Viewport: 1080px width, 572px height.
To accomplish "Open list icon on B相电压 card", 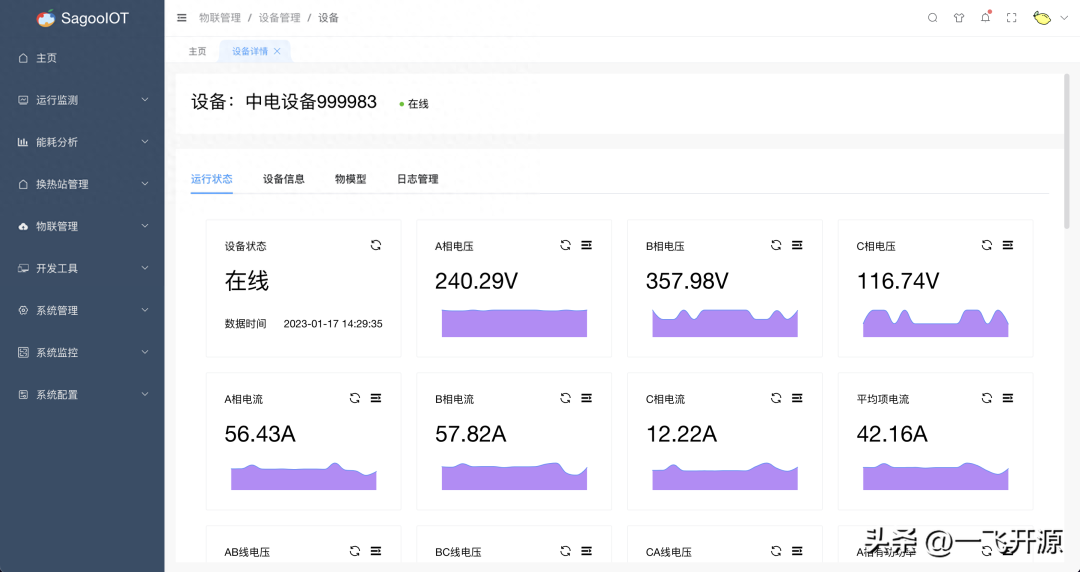I will pyautogui.click(x=798, y=245).
